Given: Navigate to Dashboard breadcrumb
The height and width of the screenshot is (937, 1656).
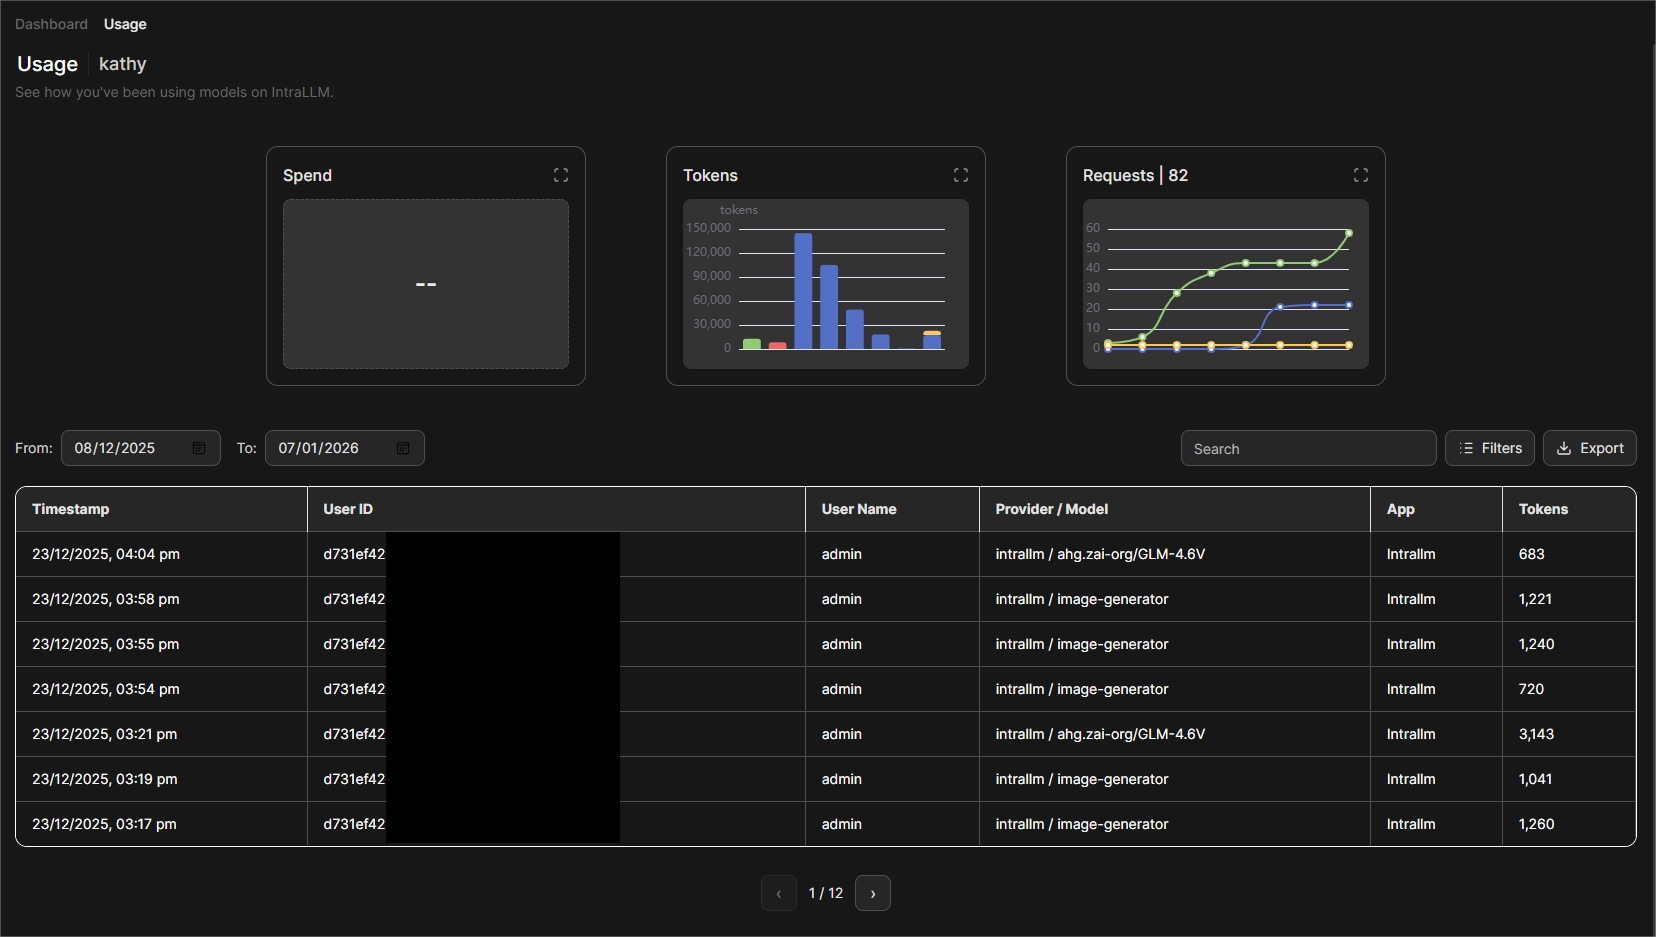Looking at the screenshot, I should [51, 24].
